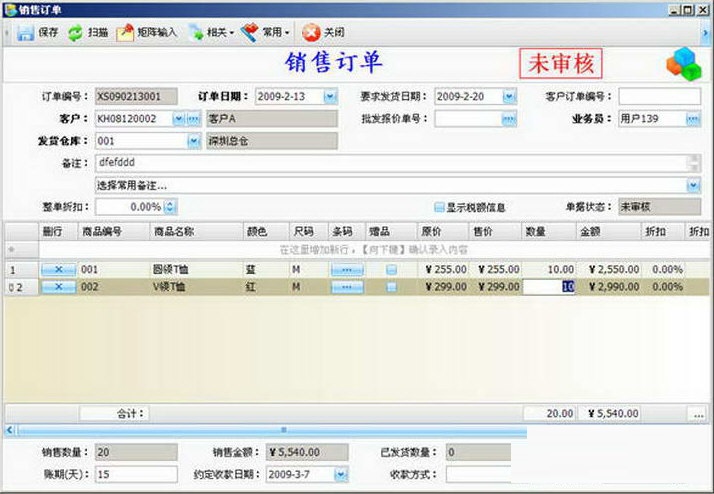Screen dimensions: 714x494
Task: Click the Scan (扫描) toolbar icon
Action: click(x=75, y=33)
